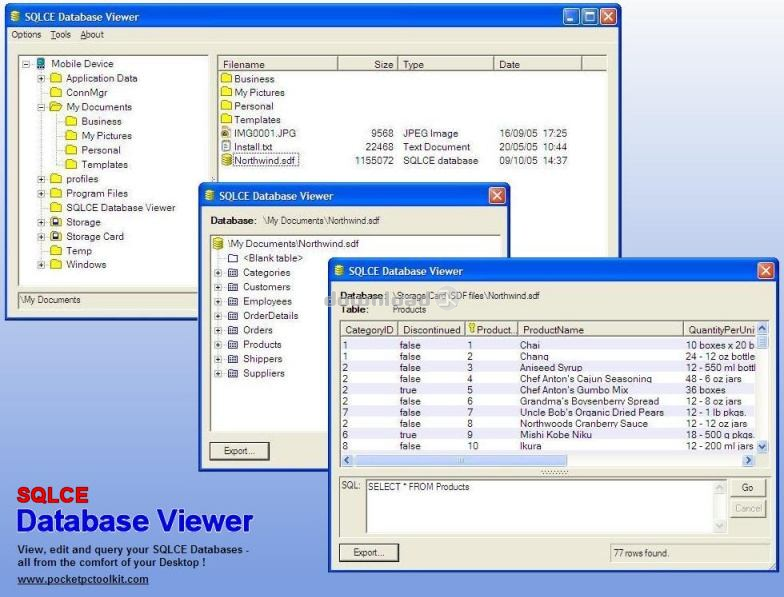Select the Mobile Device icon in tree
This screenshot has height=597, width=784.
coord(41,64)
